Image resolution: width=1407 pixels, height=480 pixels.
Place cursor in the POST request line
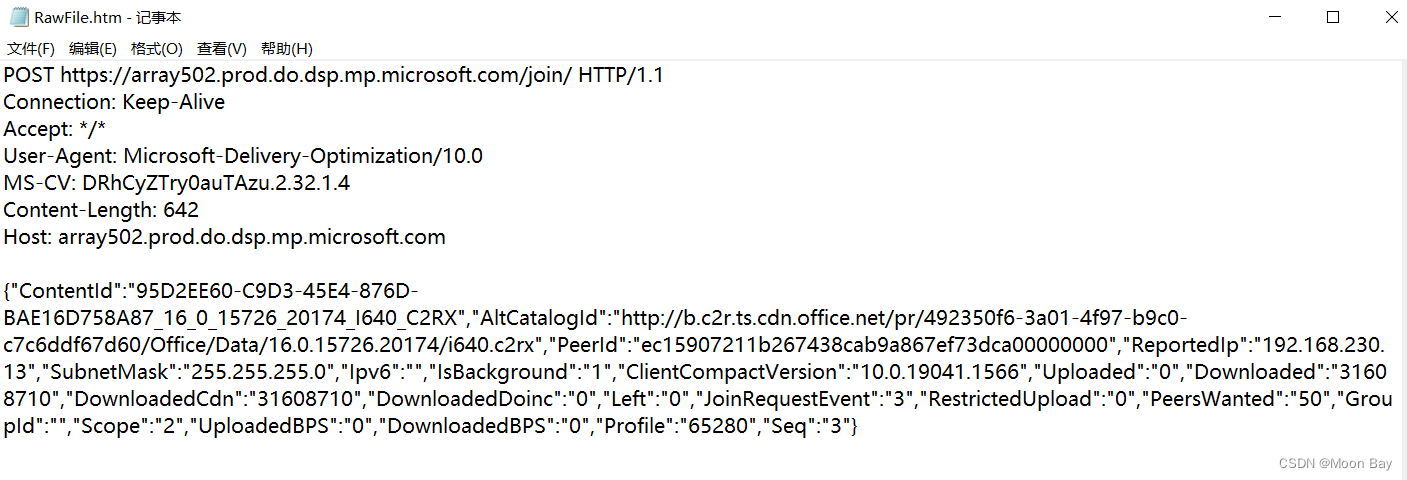point(334,75)
